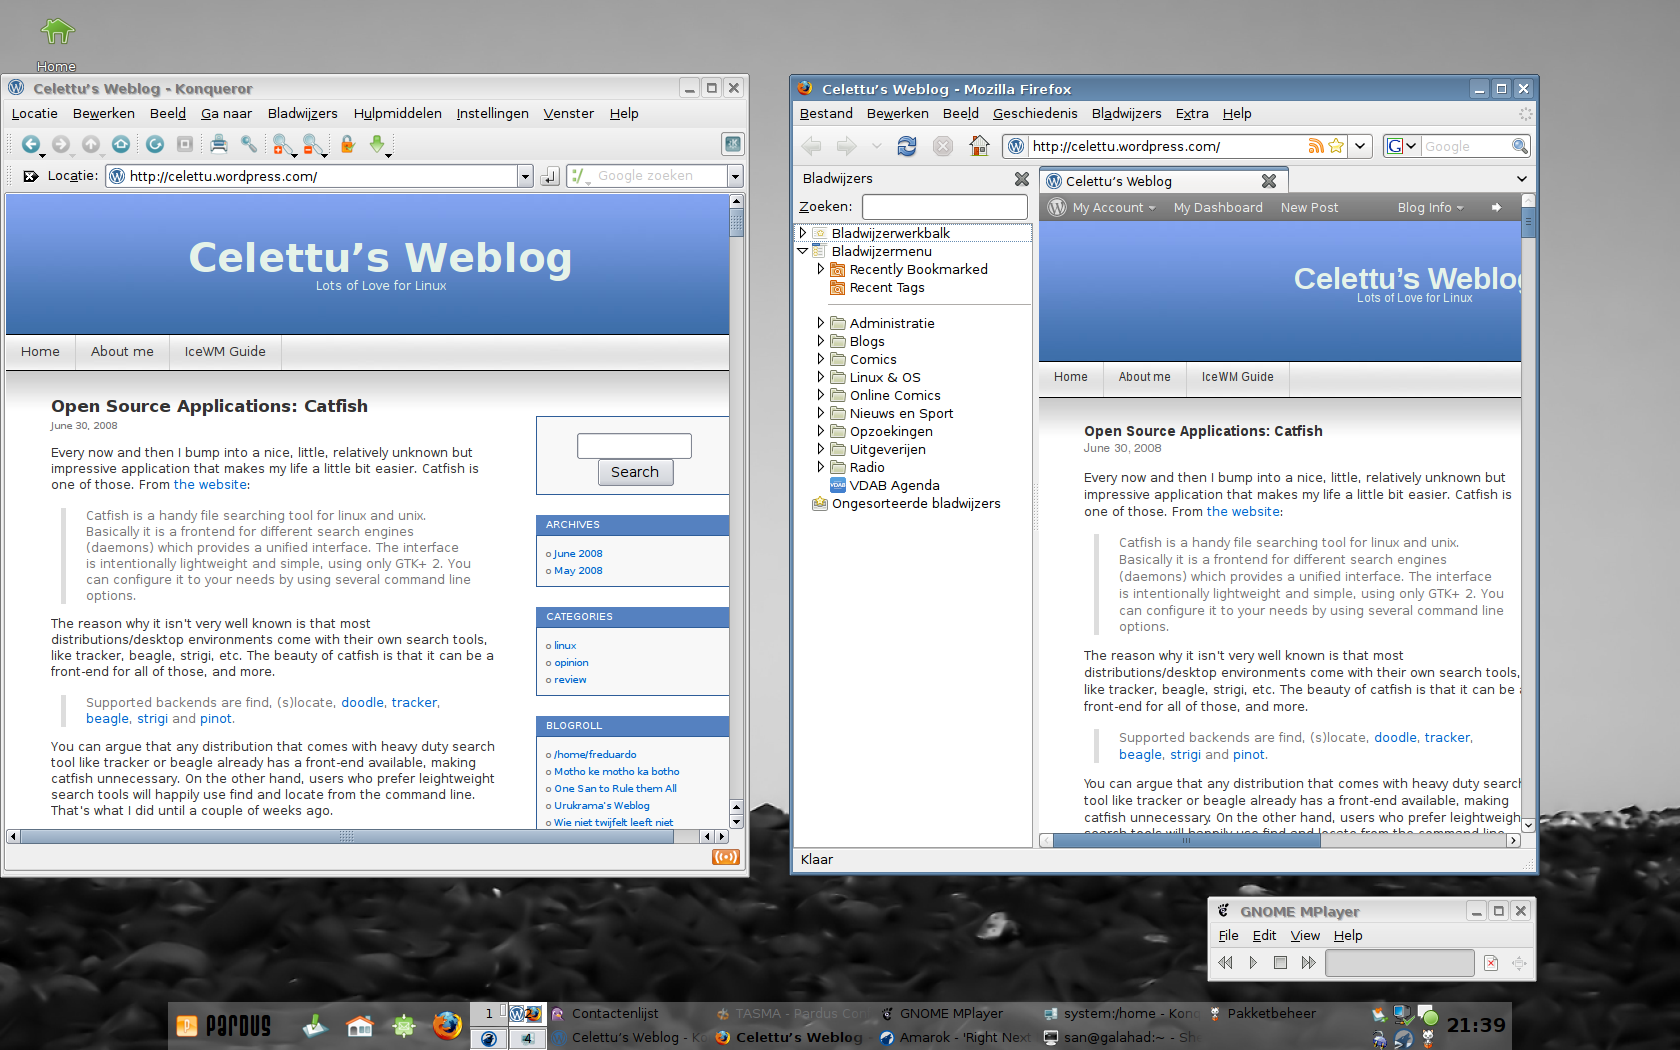
Task: Expand the Bladwijzerwerkbalk tree node
Action: pos(802,233)
